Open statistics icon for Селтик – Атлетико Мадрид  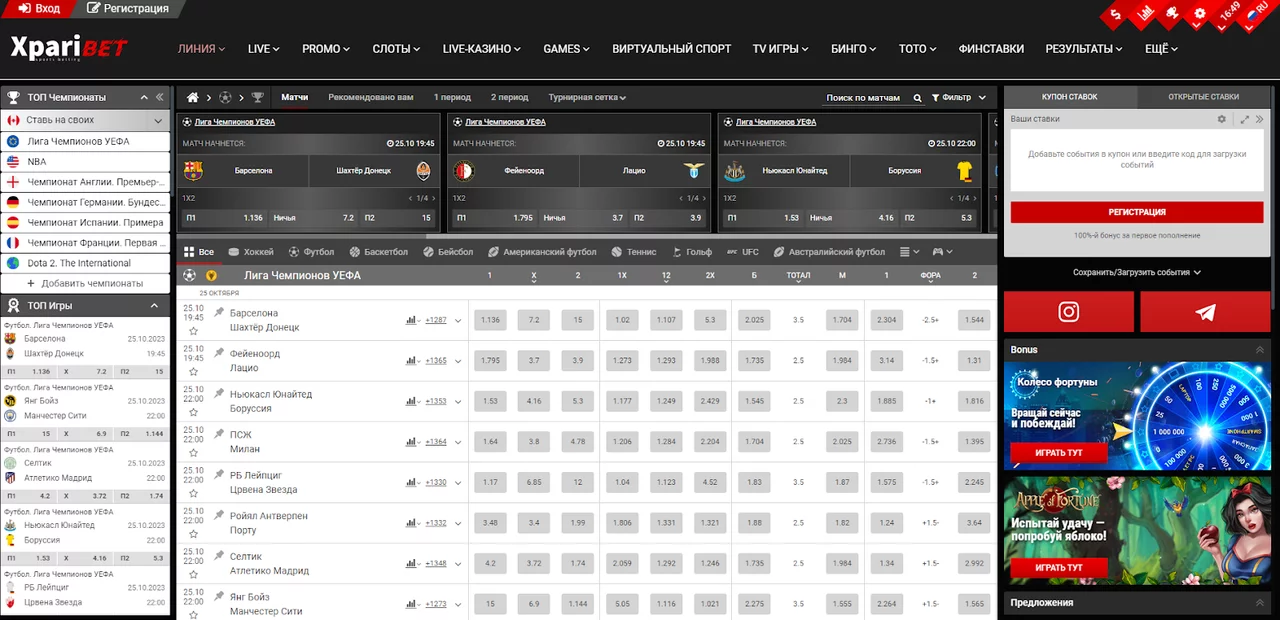[x=411, y=564]
